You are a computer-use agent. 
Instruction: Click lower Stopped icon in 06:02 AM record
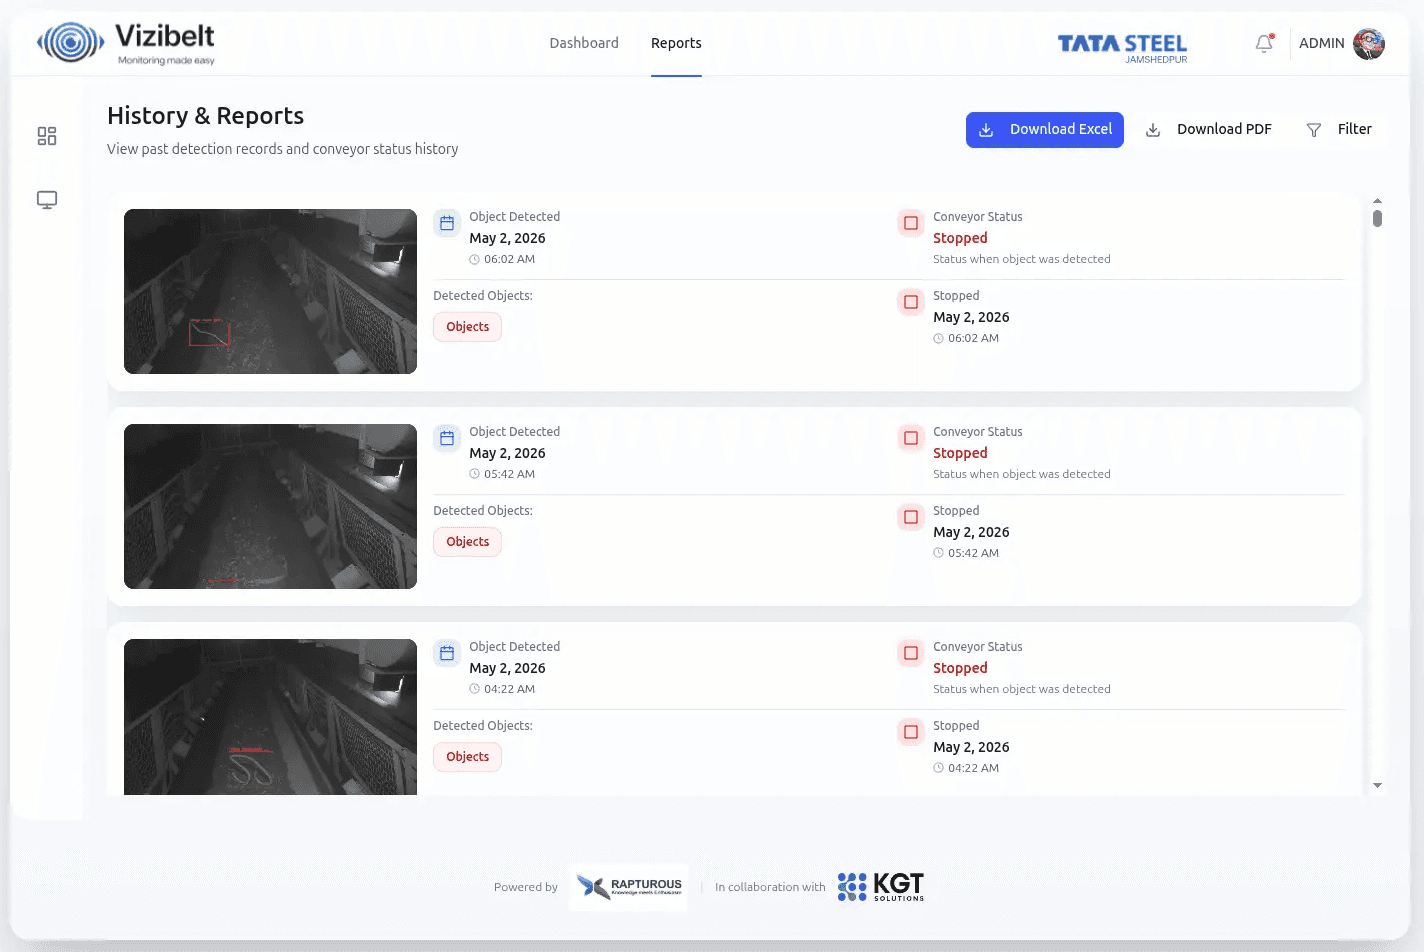[x=911, y=302]
